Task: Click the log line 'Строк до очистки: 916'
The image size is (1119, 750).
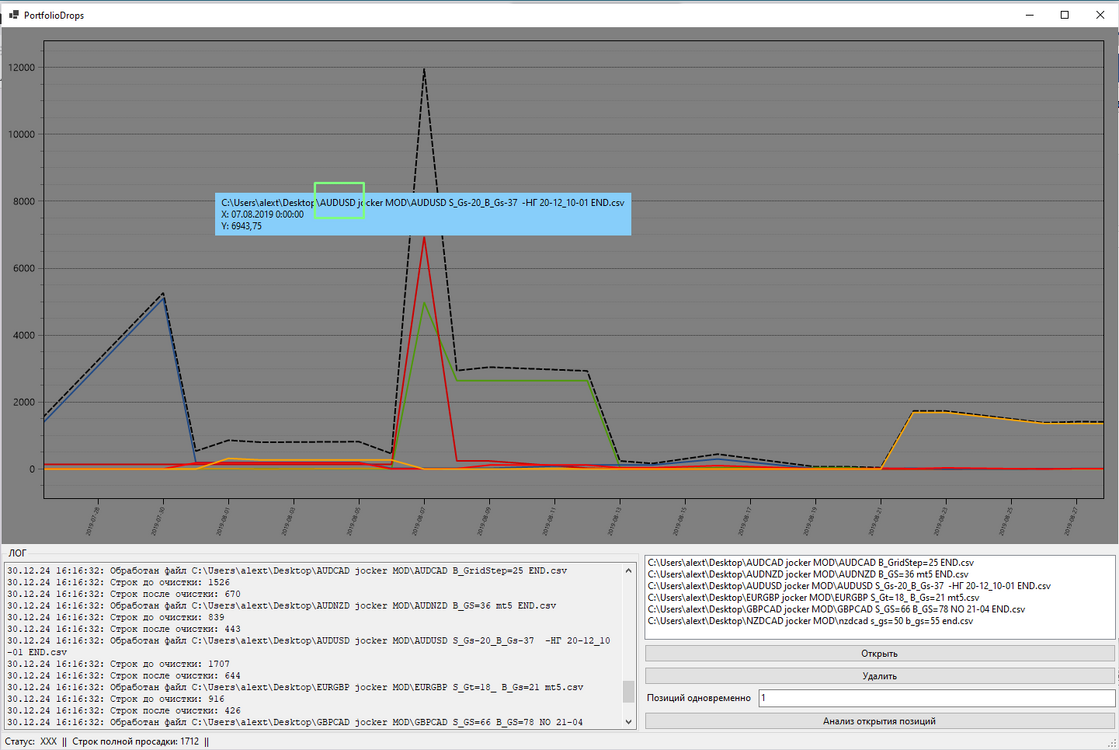Action: 116,699
